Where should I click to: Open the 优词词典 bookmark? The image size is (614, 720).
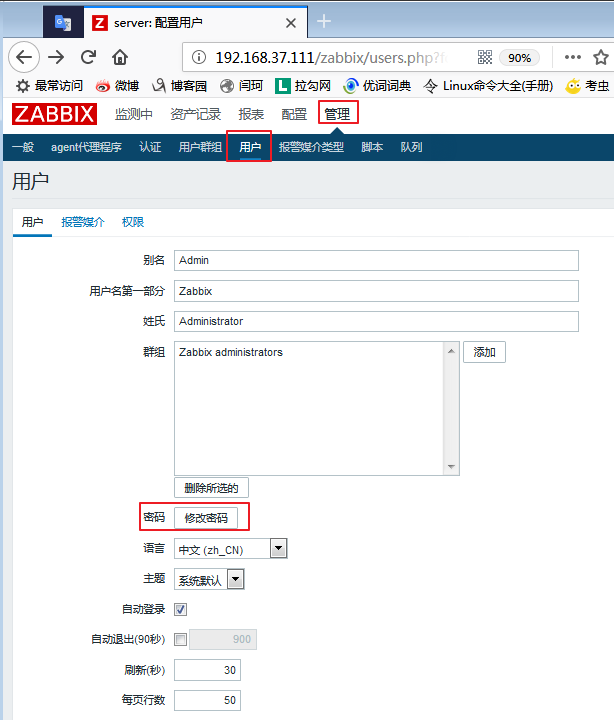pos(377,86)
